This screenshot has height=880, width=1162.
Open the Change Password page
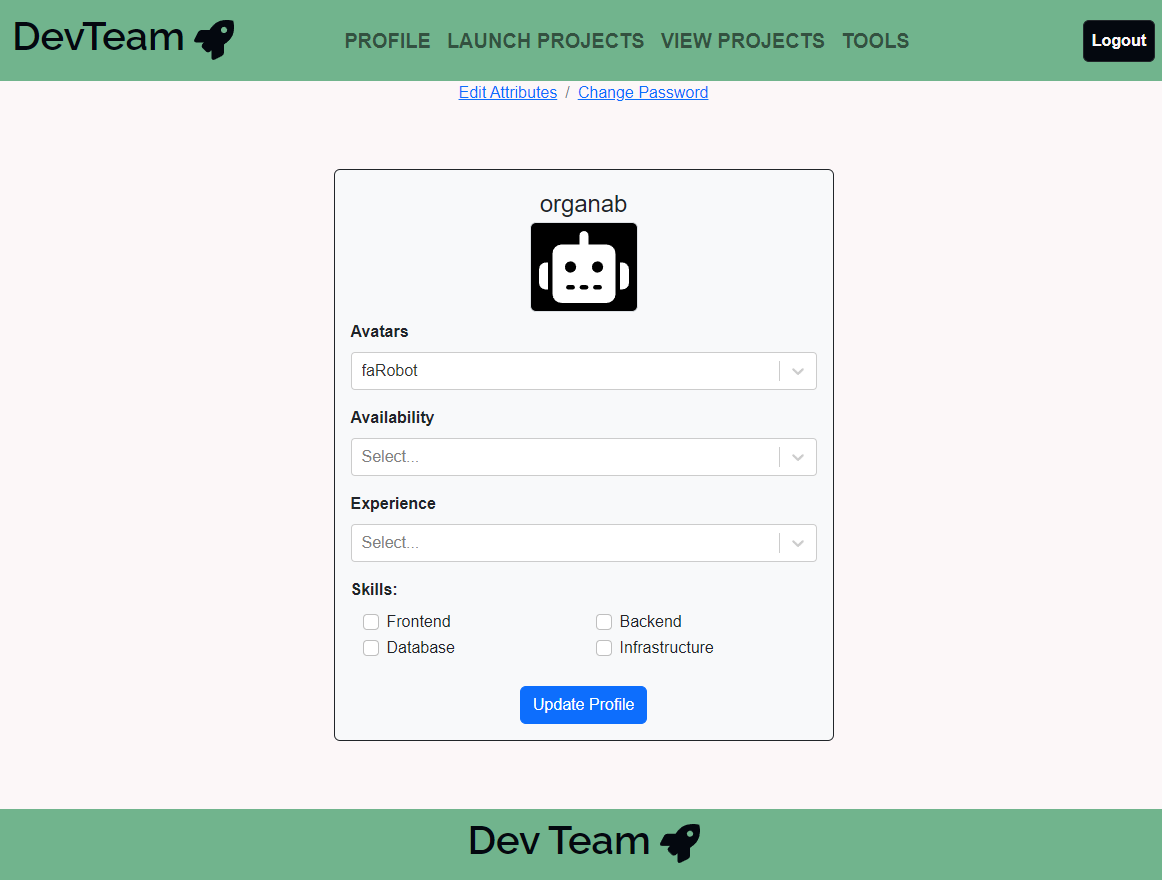coord(643,92)
